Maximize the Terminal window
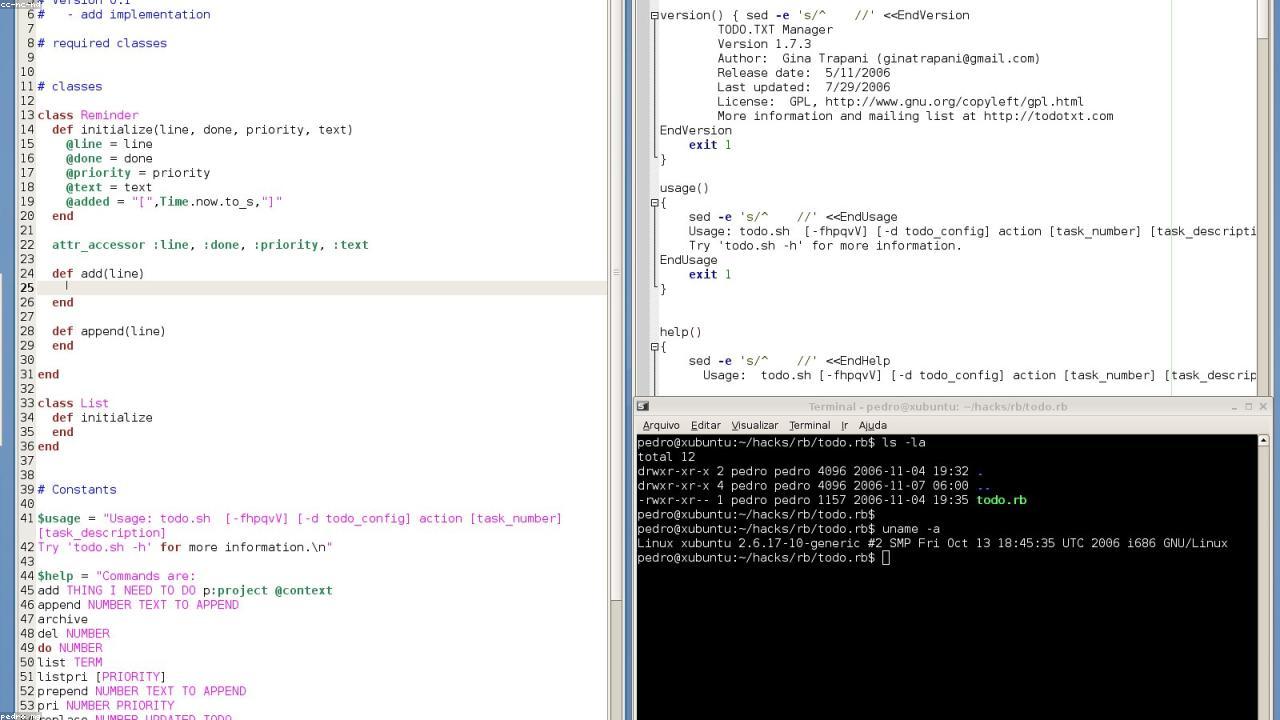This screenshot has width=1280, height=720. tap(1248, 407)
